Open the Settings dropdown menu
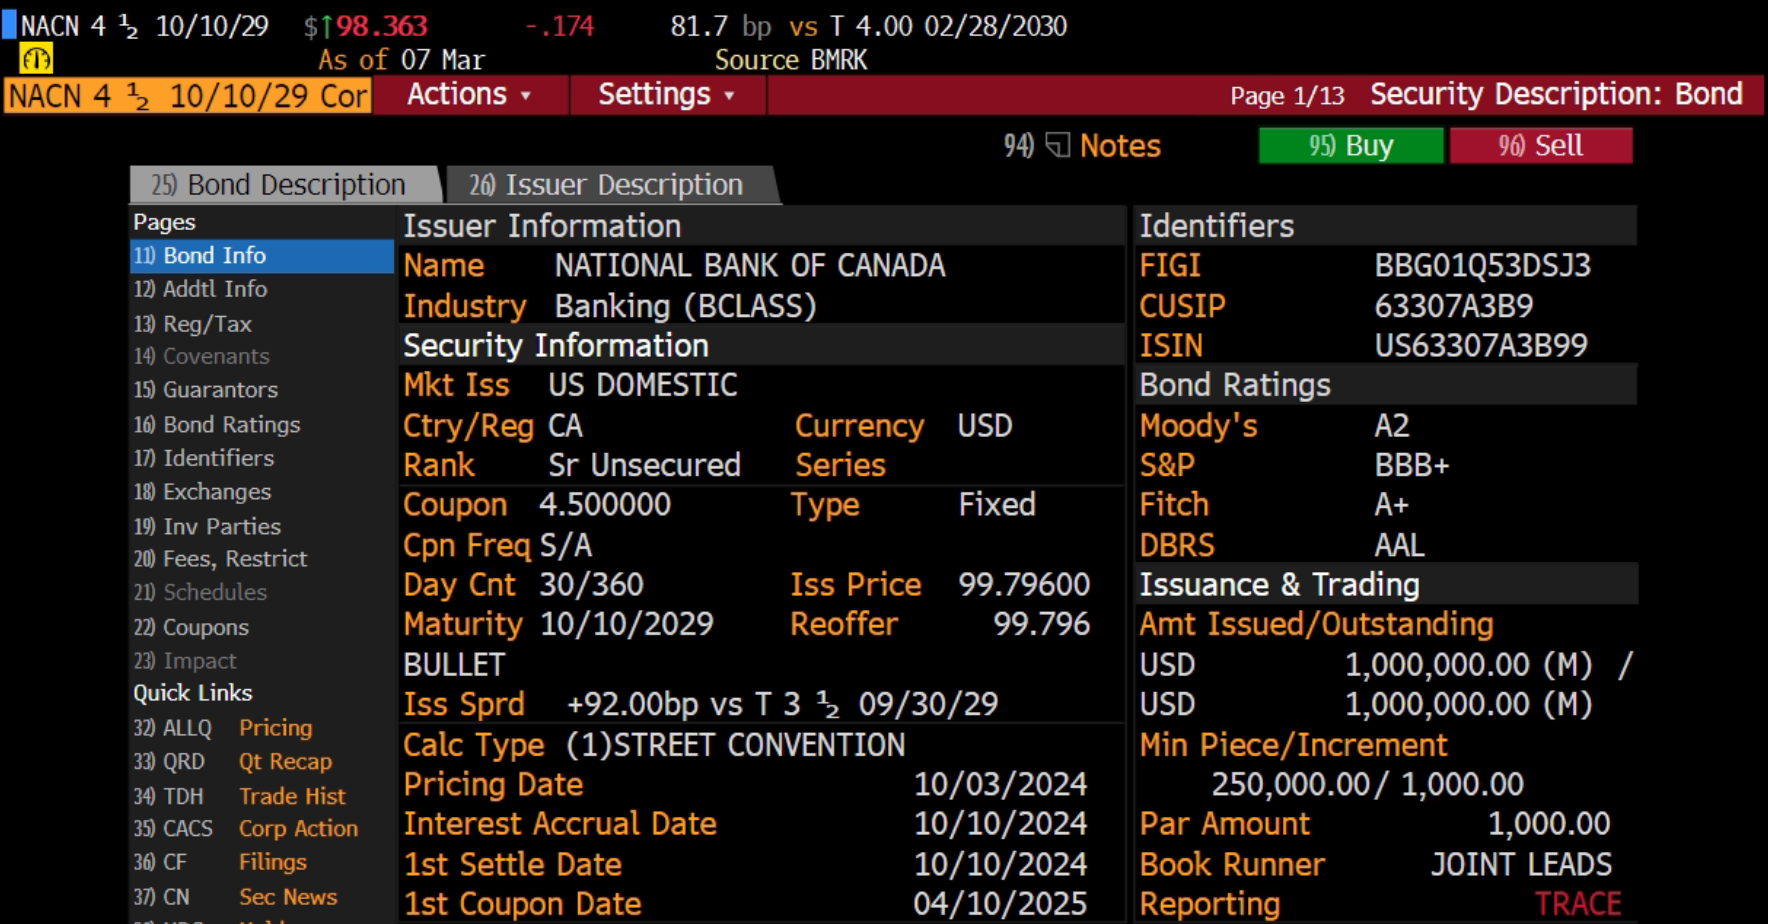This screenshot has height=924, width=1768. click(x=667, y=95)
